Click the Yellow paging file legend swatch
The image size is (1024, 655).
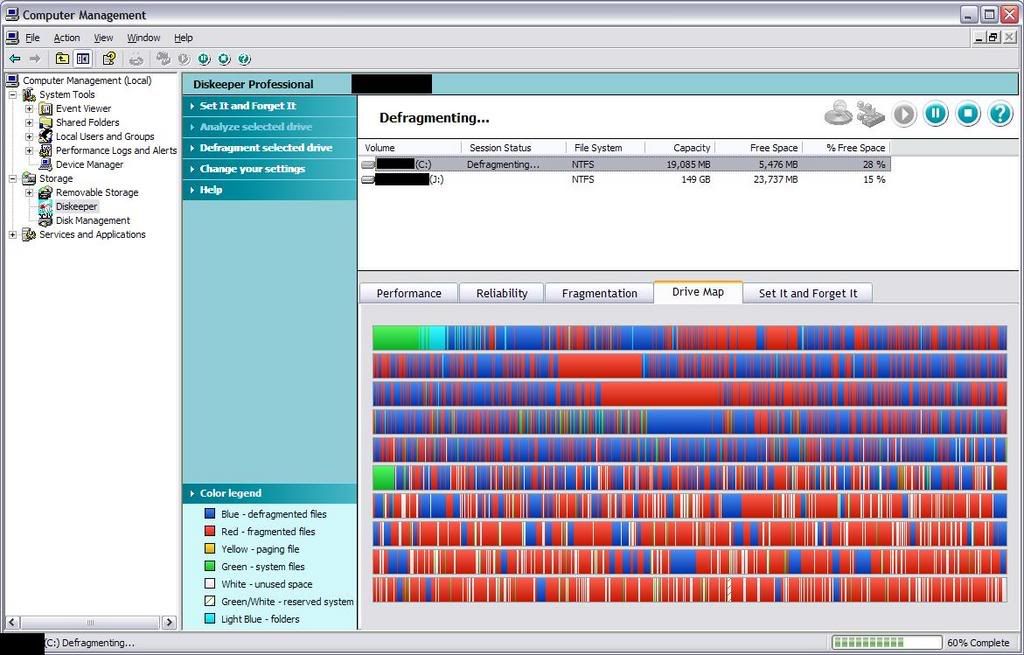click(x=210, y=549)
